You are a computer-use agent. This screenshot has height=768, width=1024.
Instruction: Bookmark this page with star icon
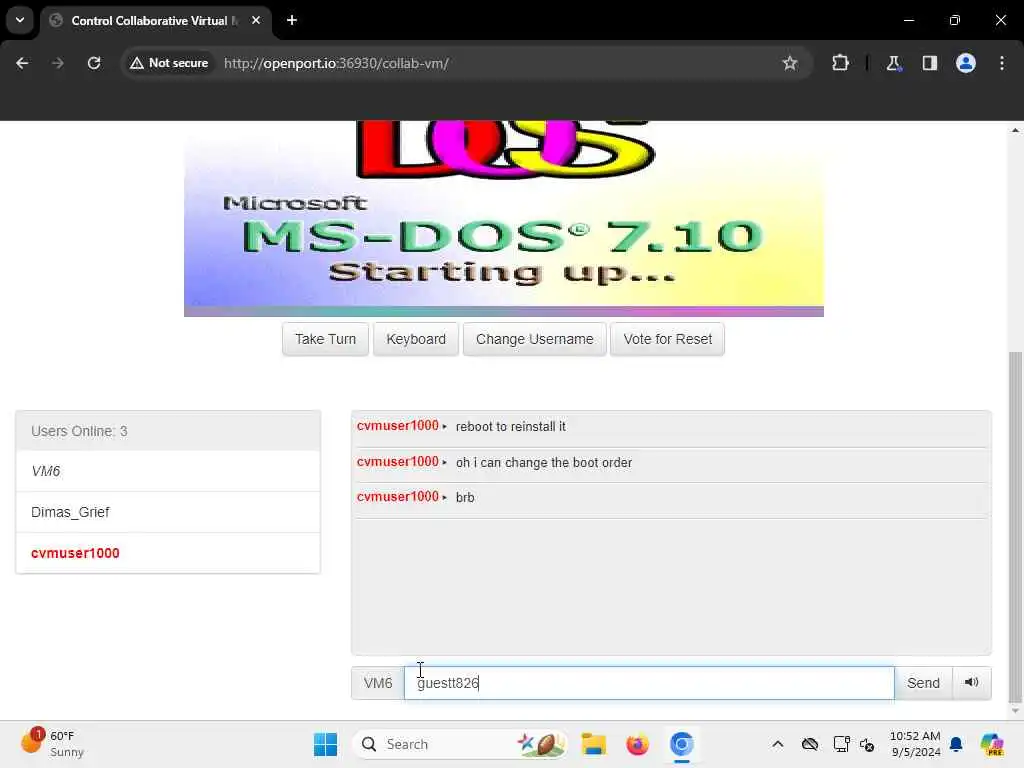pyautogui.click(x=790, y=63)
